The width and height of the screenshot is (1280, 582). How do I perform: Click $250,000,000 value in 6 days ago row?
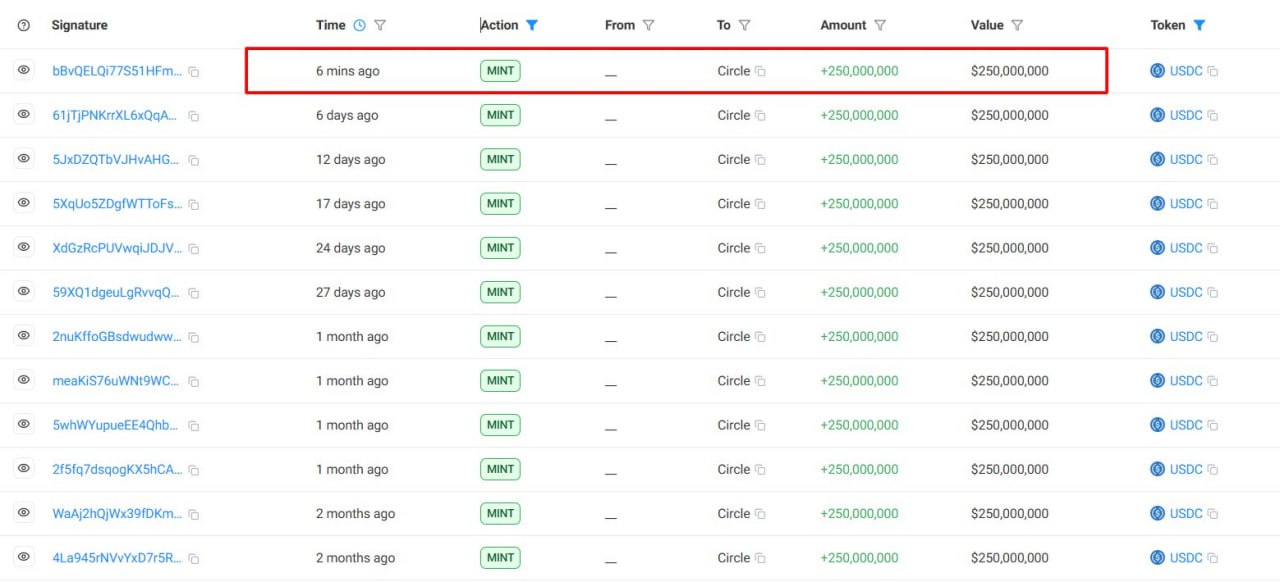(x=1010, y=115)
